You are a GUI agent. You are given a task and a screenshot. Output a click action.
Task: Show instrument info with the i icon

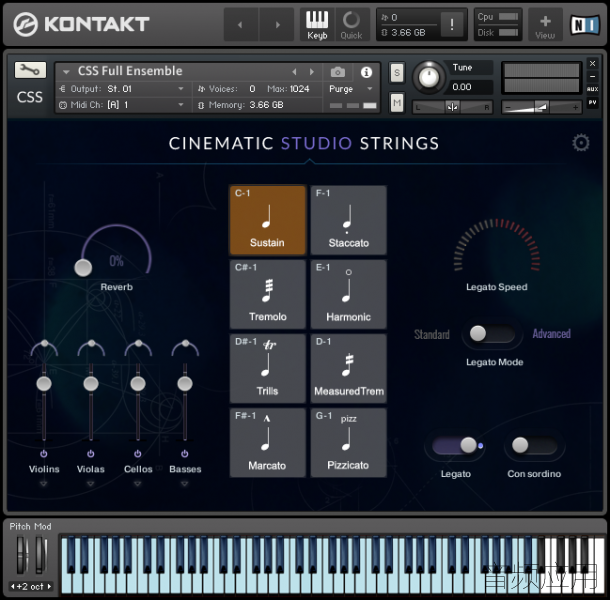click(366, 72)
